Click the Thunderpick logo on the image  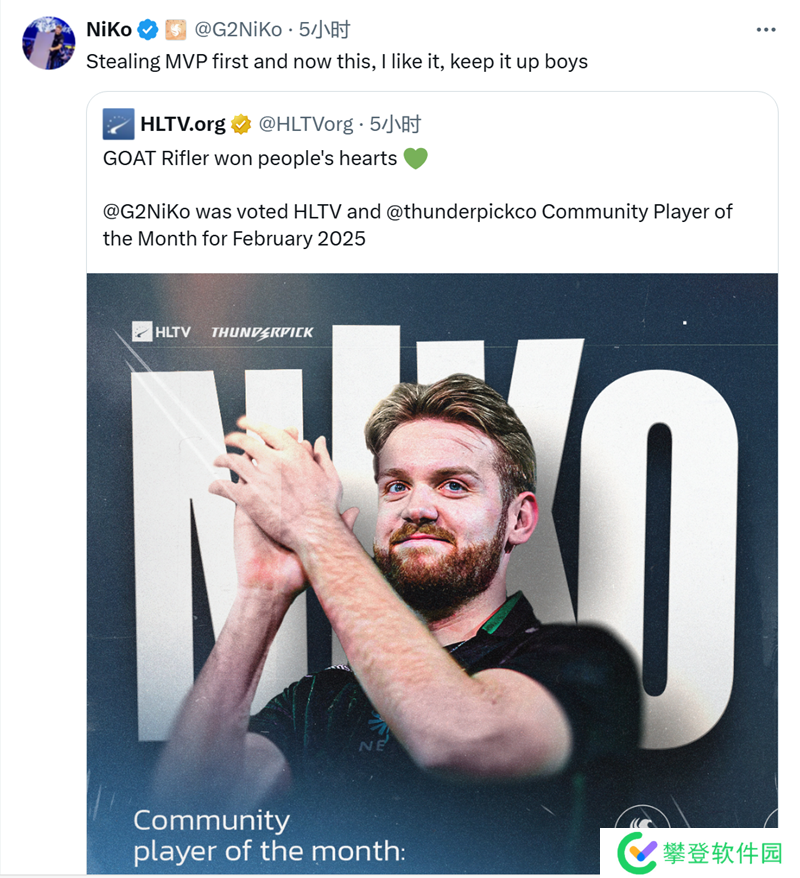pos(262,332)
